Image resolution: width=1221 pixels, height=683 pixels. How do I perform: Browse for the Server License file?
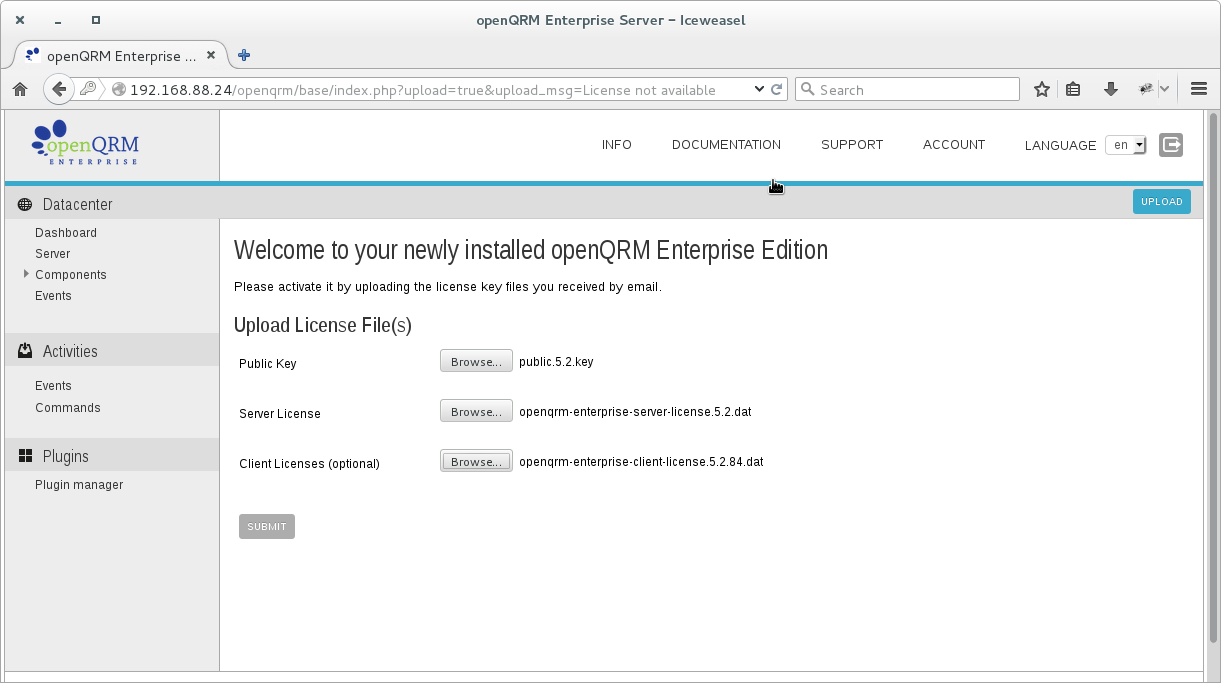point(476,411)
